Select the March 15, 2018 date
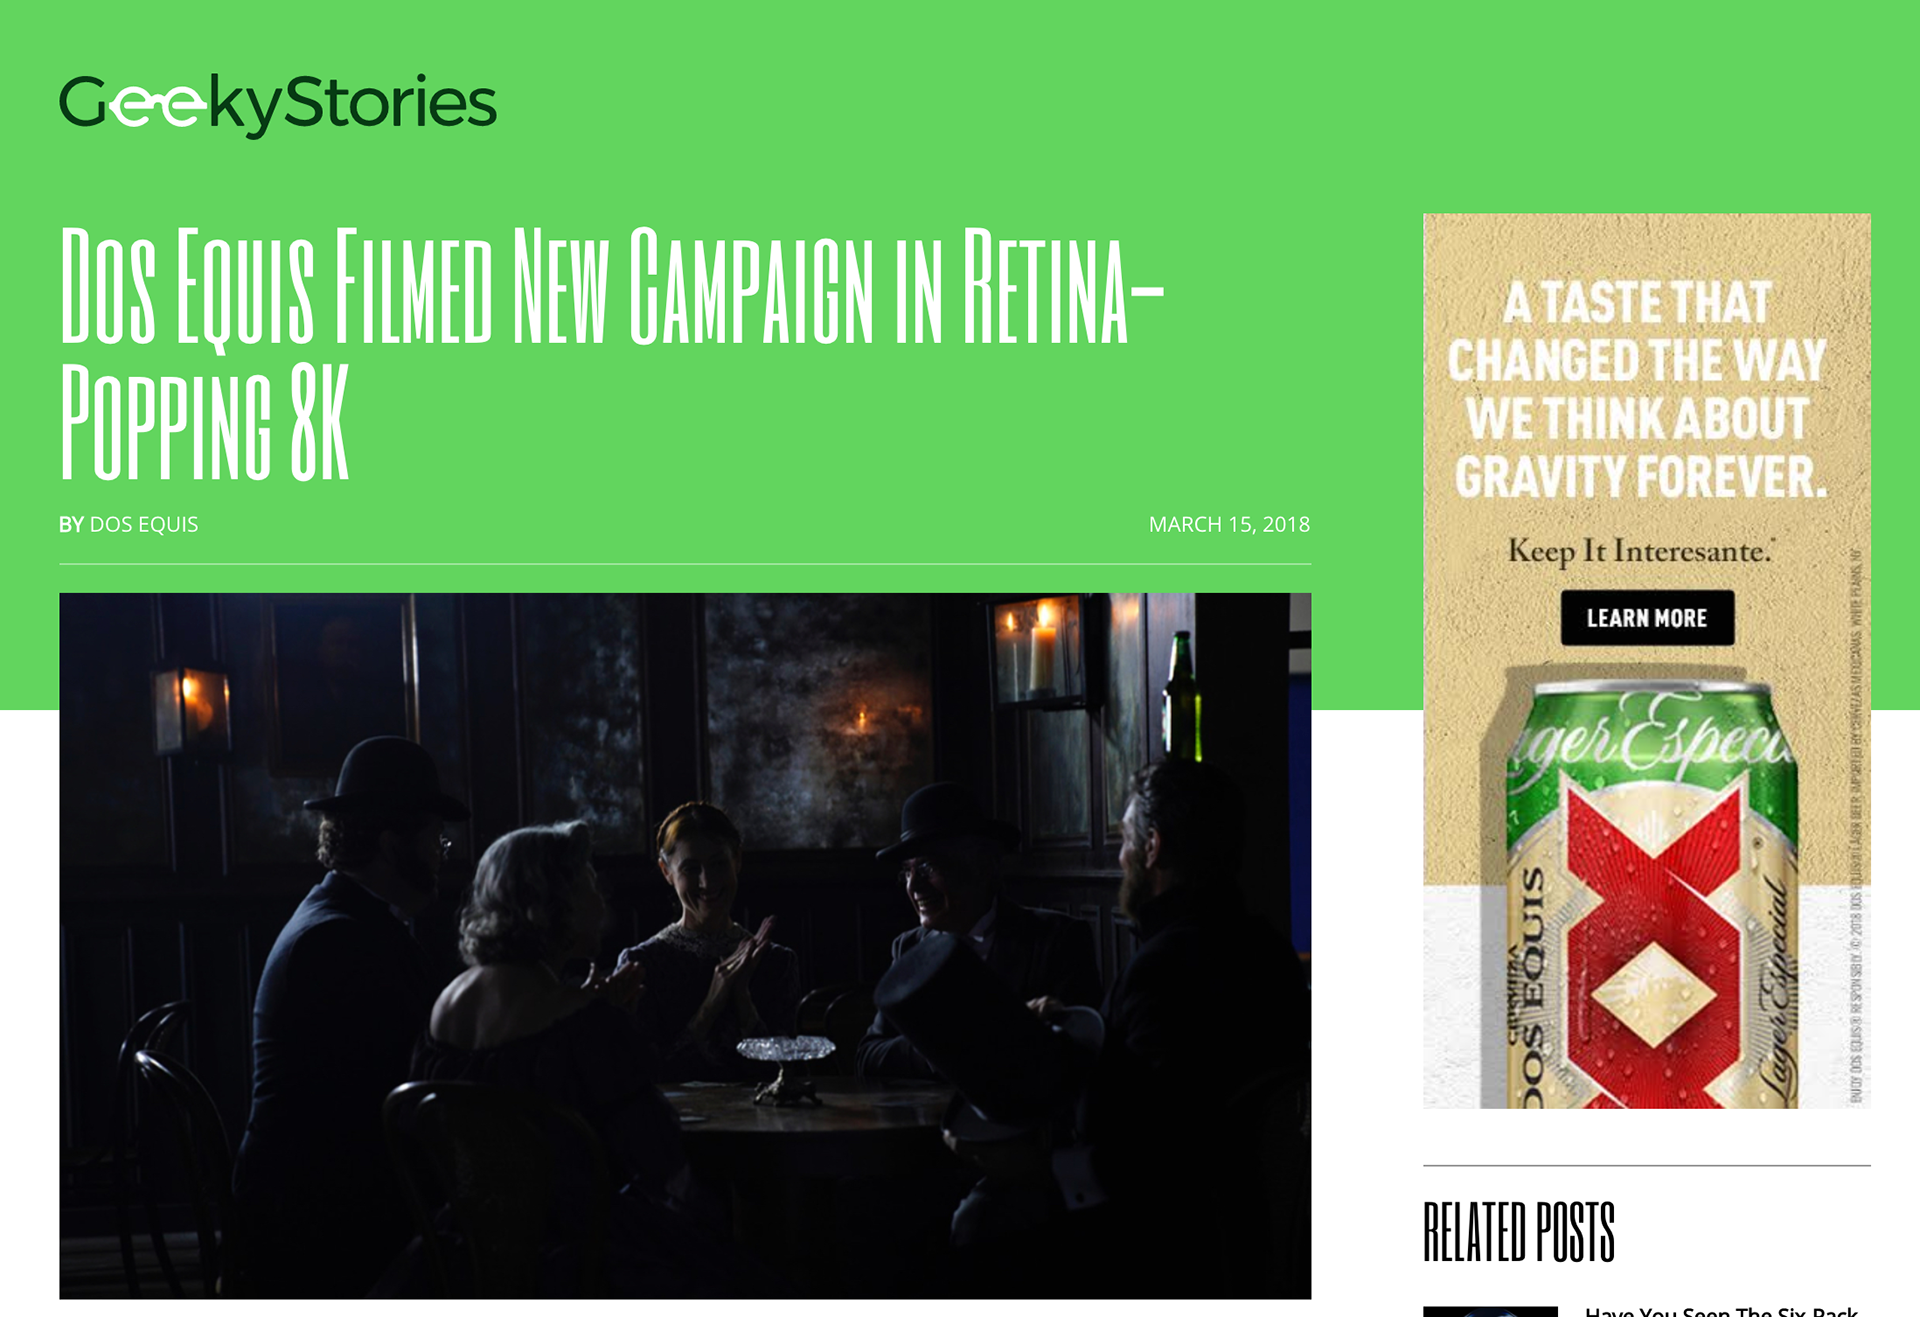The image size is (1920, 1317). pos(1229,524)
